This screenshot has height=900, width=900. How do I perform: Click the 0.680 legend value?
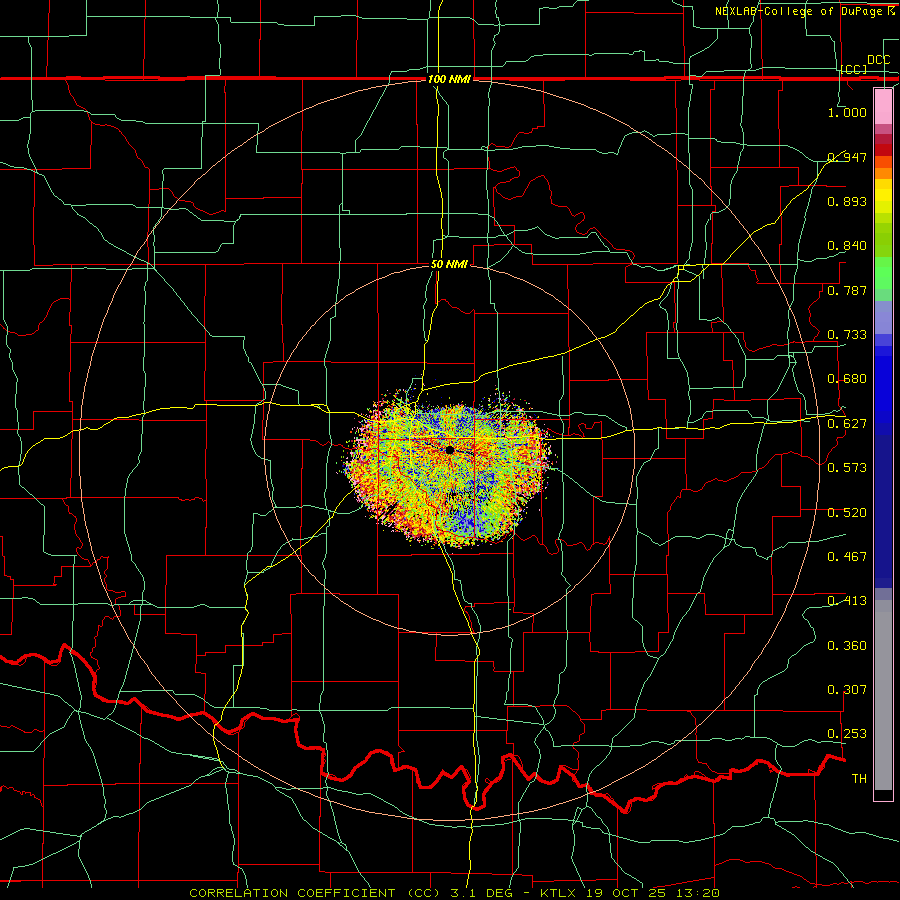point(847,379)
